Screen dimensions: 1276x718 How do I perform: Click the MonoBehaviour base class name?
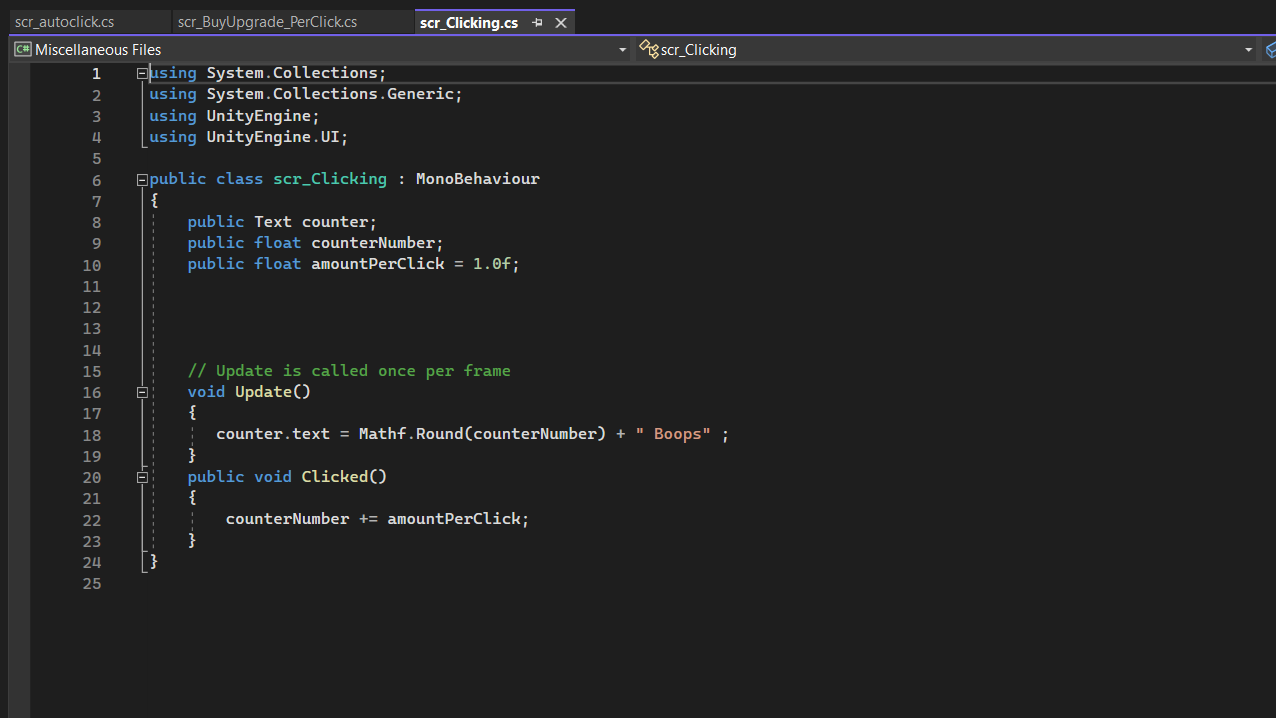tap(477, 179)
